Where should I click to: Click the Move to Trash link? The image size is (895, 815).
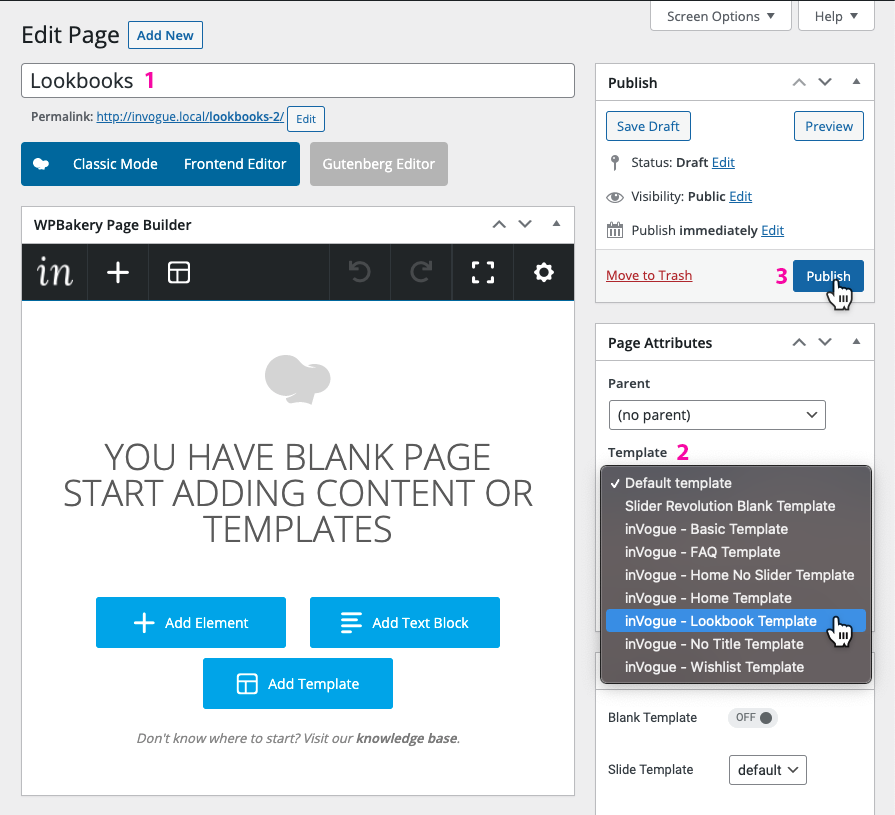click(649, 275)
